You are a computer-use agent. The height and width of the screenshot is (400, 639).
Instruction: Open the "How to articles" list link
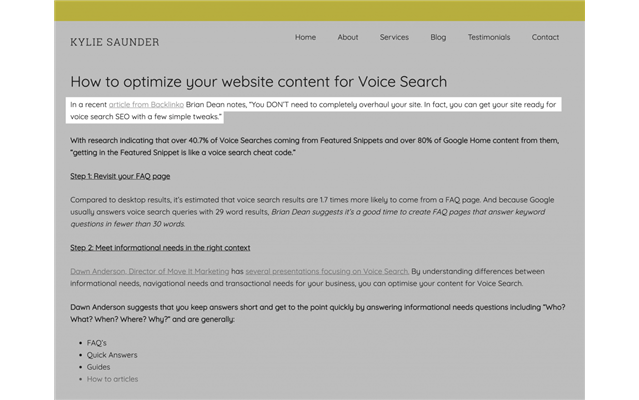click(112, 379)
